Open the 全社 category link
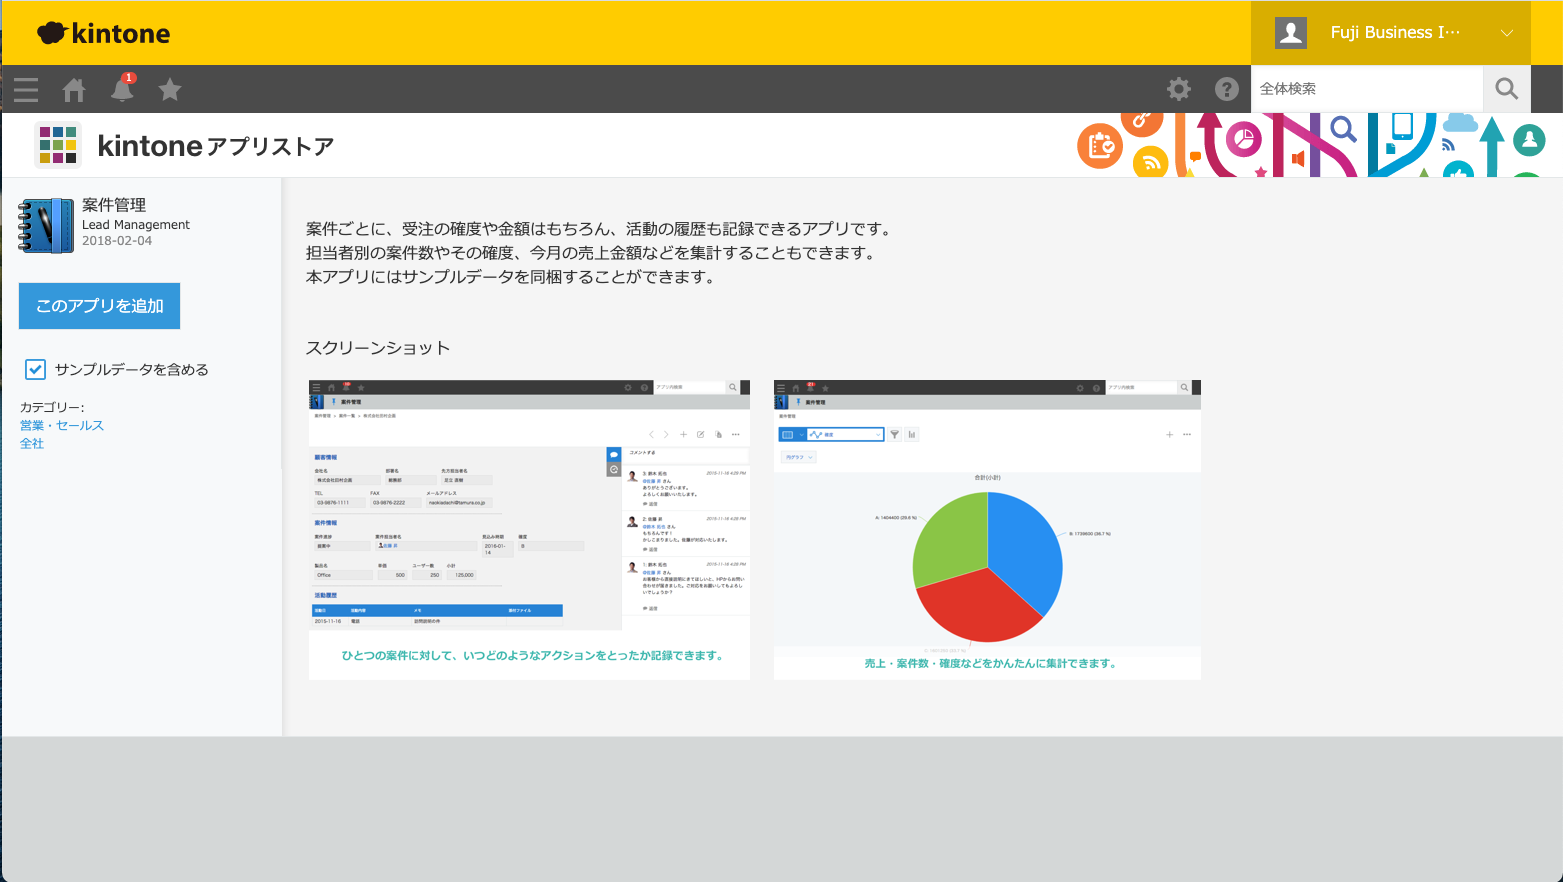This screenshot has height=882, width=1563. [x=32, y=443]
